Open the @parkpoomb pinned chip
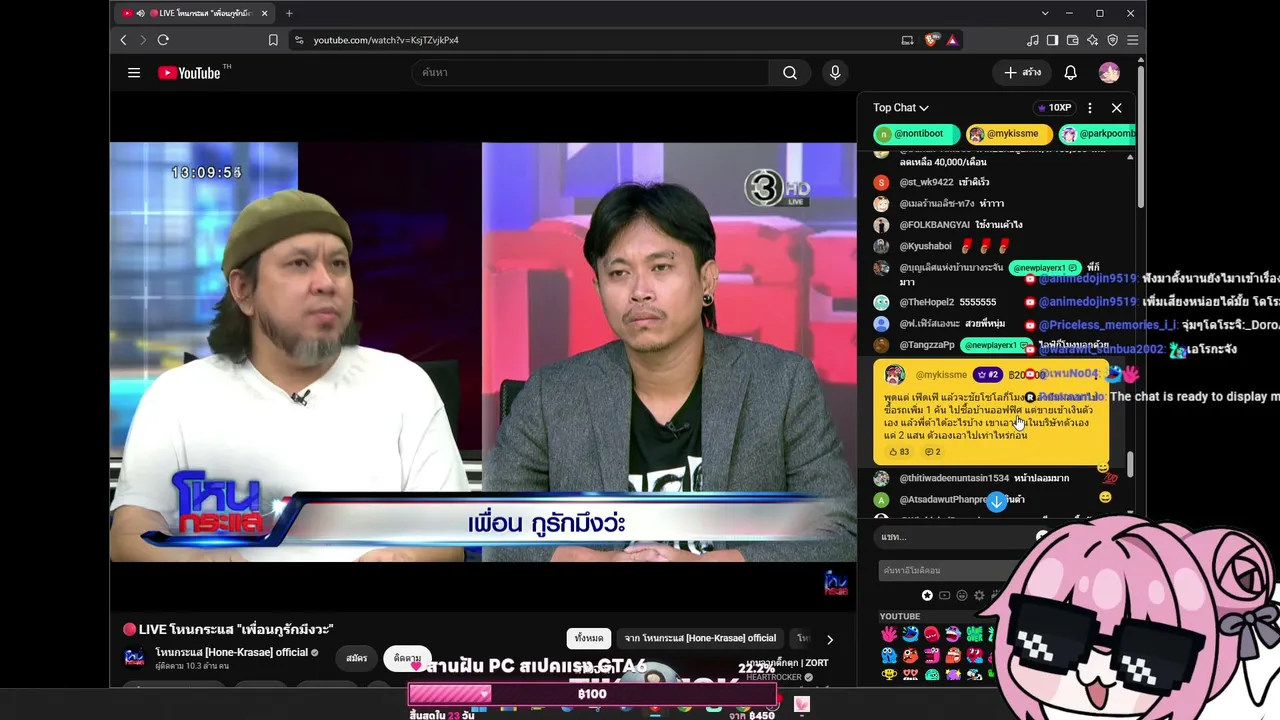Viewport: 1280px width, 720px height. point(1098,134)
